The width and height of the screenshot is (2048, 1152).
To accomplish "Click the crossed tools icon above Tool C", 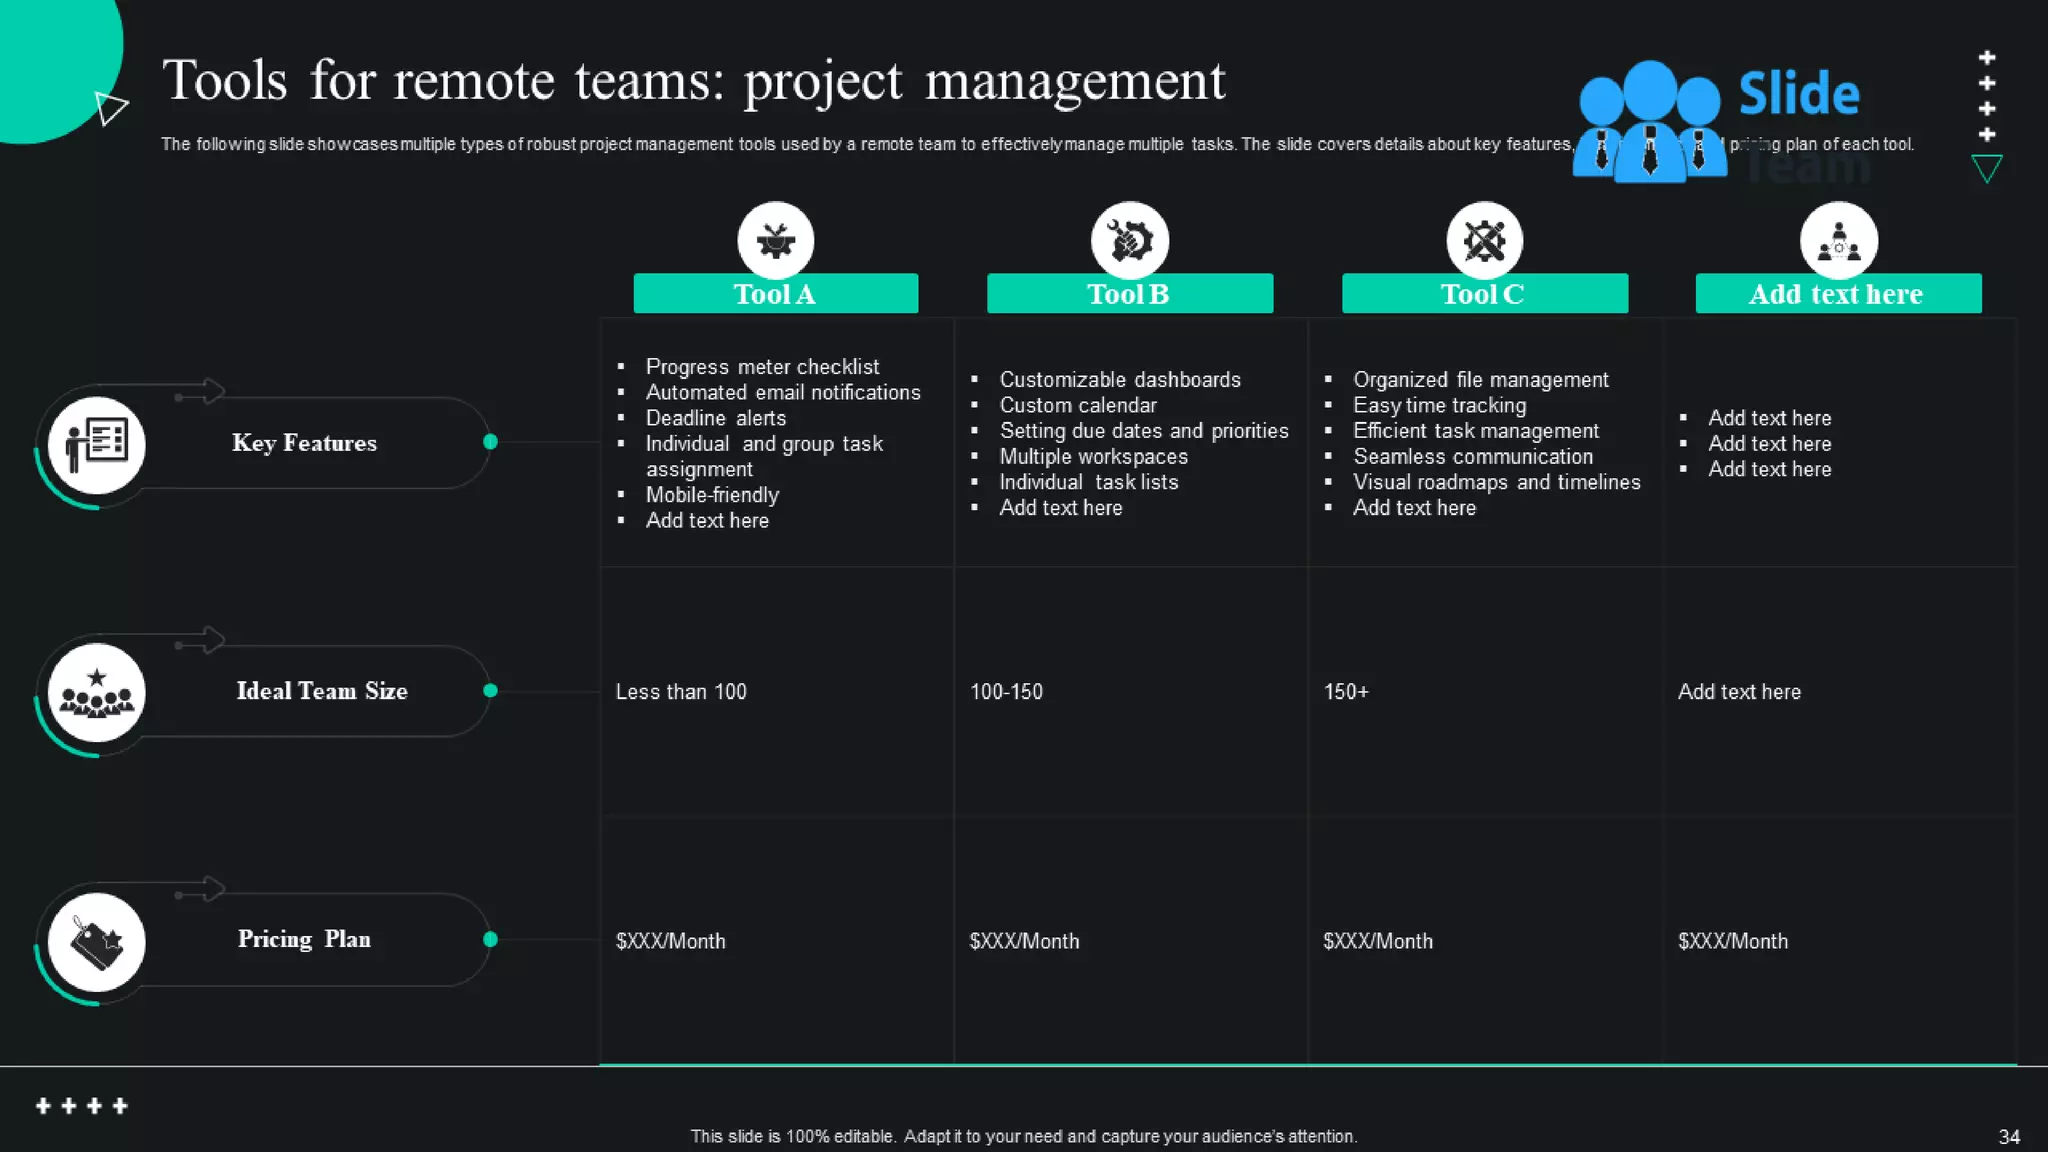I will tap(1484, 240).
